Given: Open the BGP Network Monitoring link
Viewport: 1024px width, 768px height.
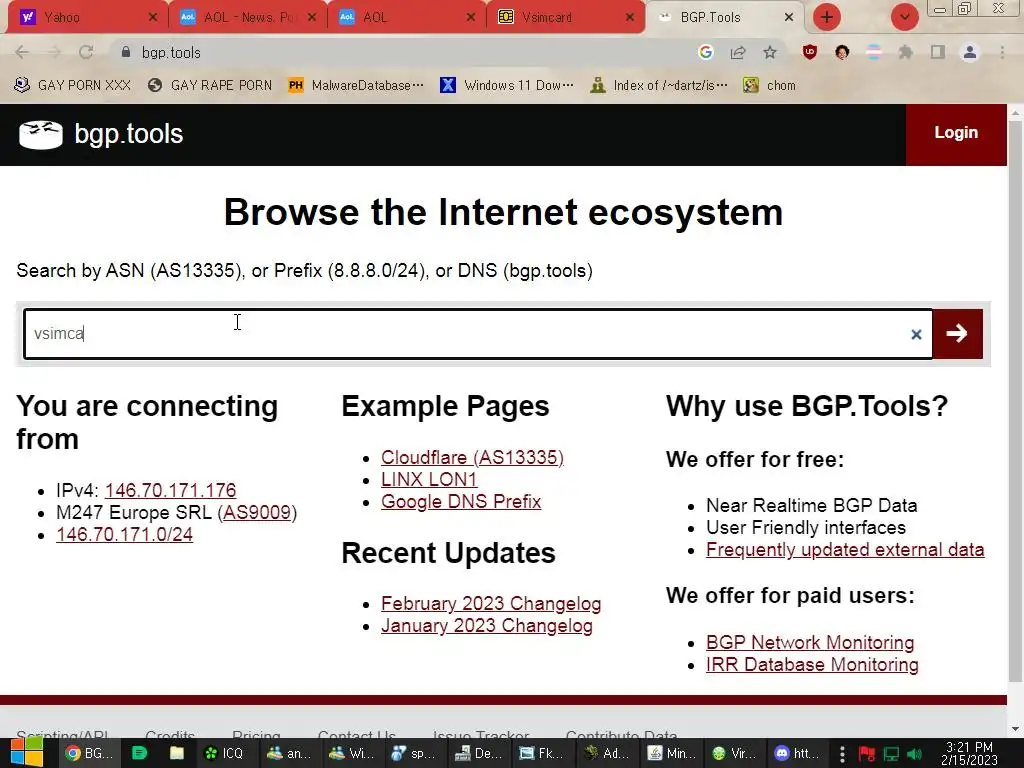Looking at the screenshot, I should click(810, 643).
